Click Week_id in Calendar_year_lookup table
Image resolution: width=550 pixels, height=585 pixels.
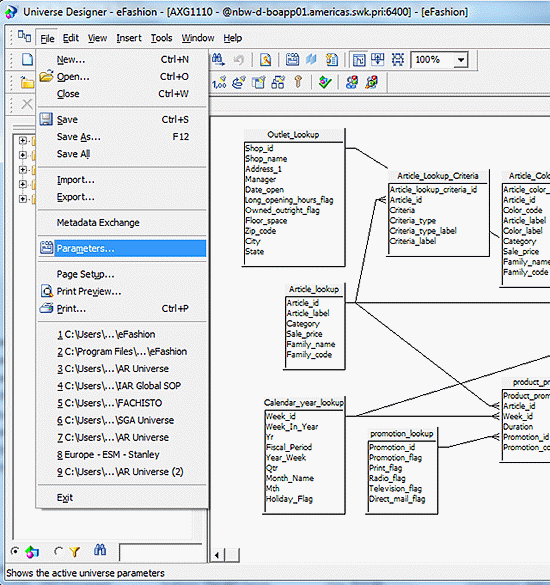pyautogui.click(x=280, y=416)
